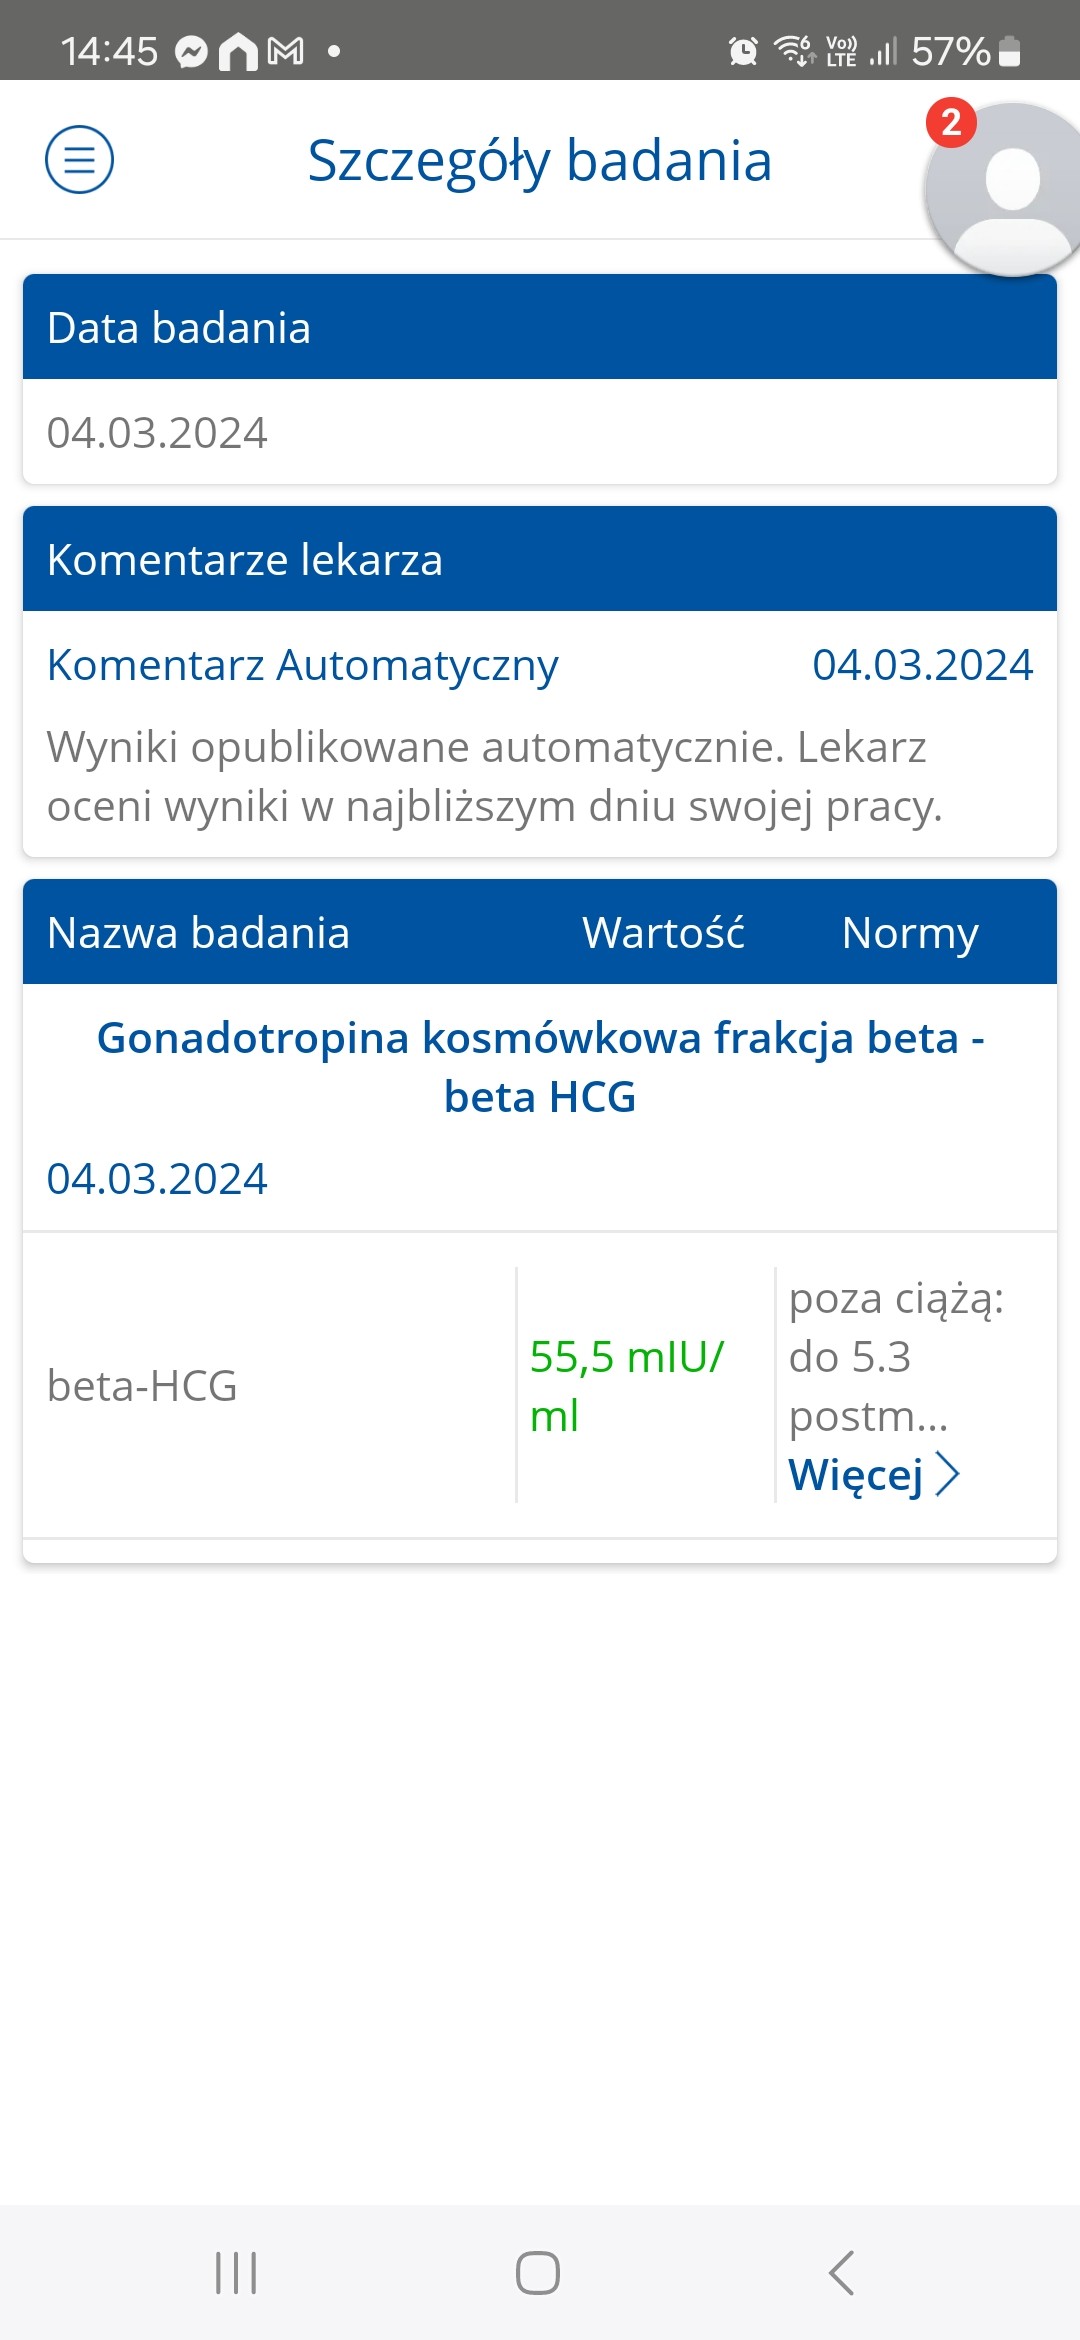
Task: Tap the chevron arrow beside Więcej
Action: click(x=947, y=1475)
